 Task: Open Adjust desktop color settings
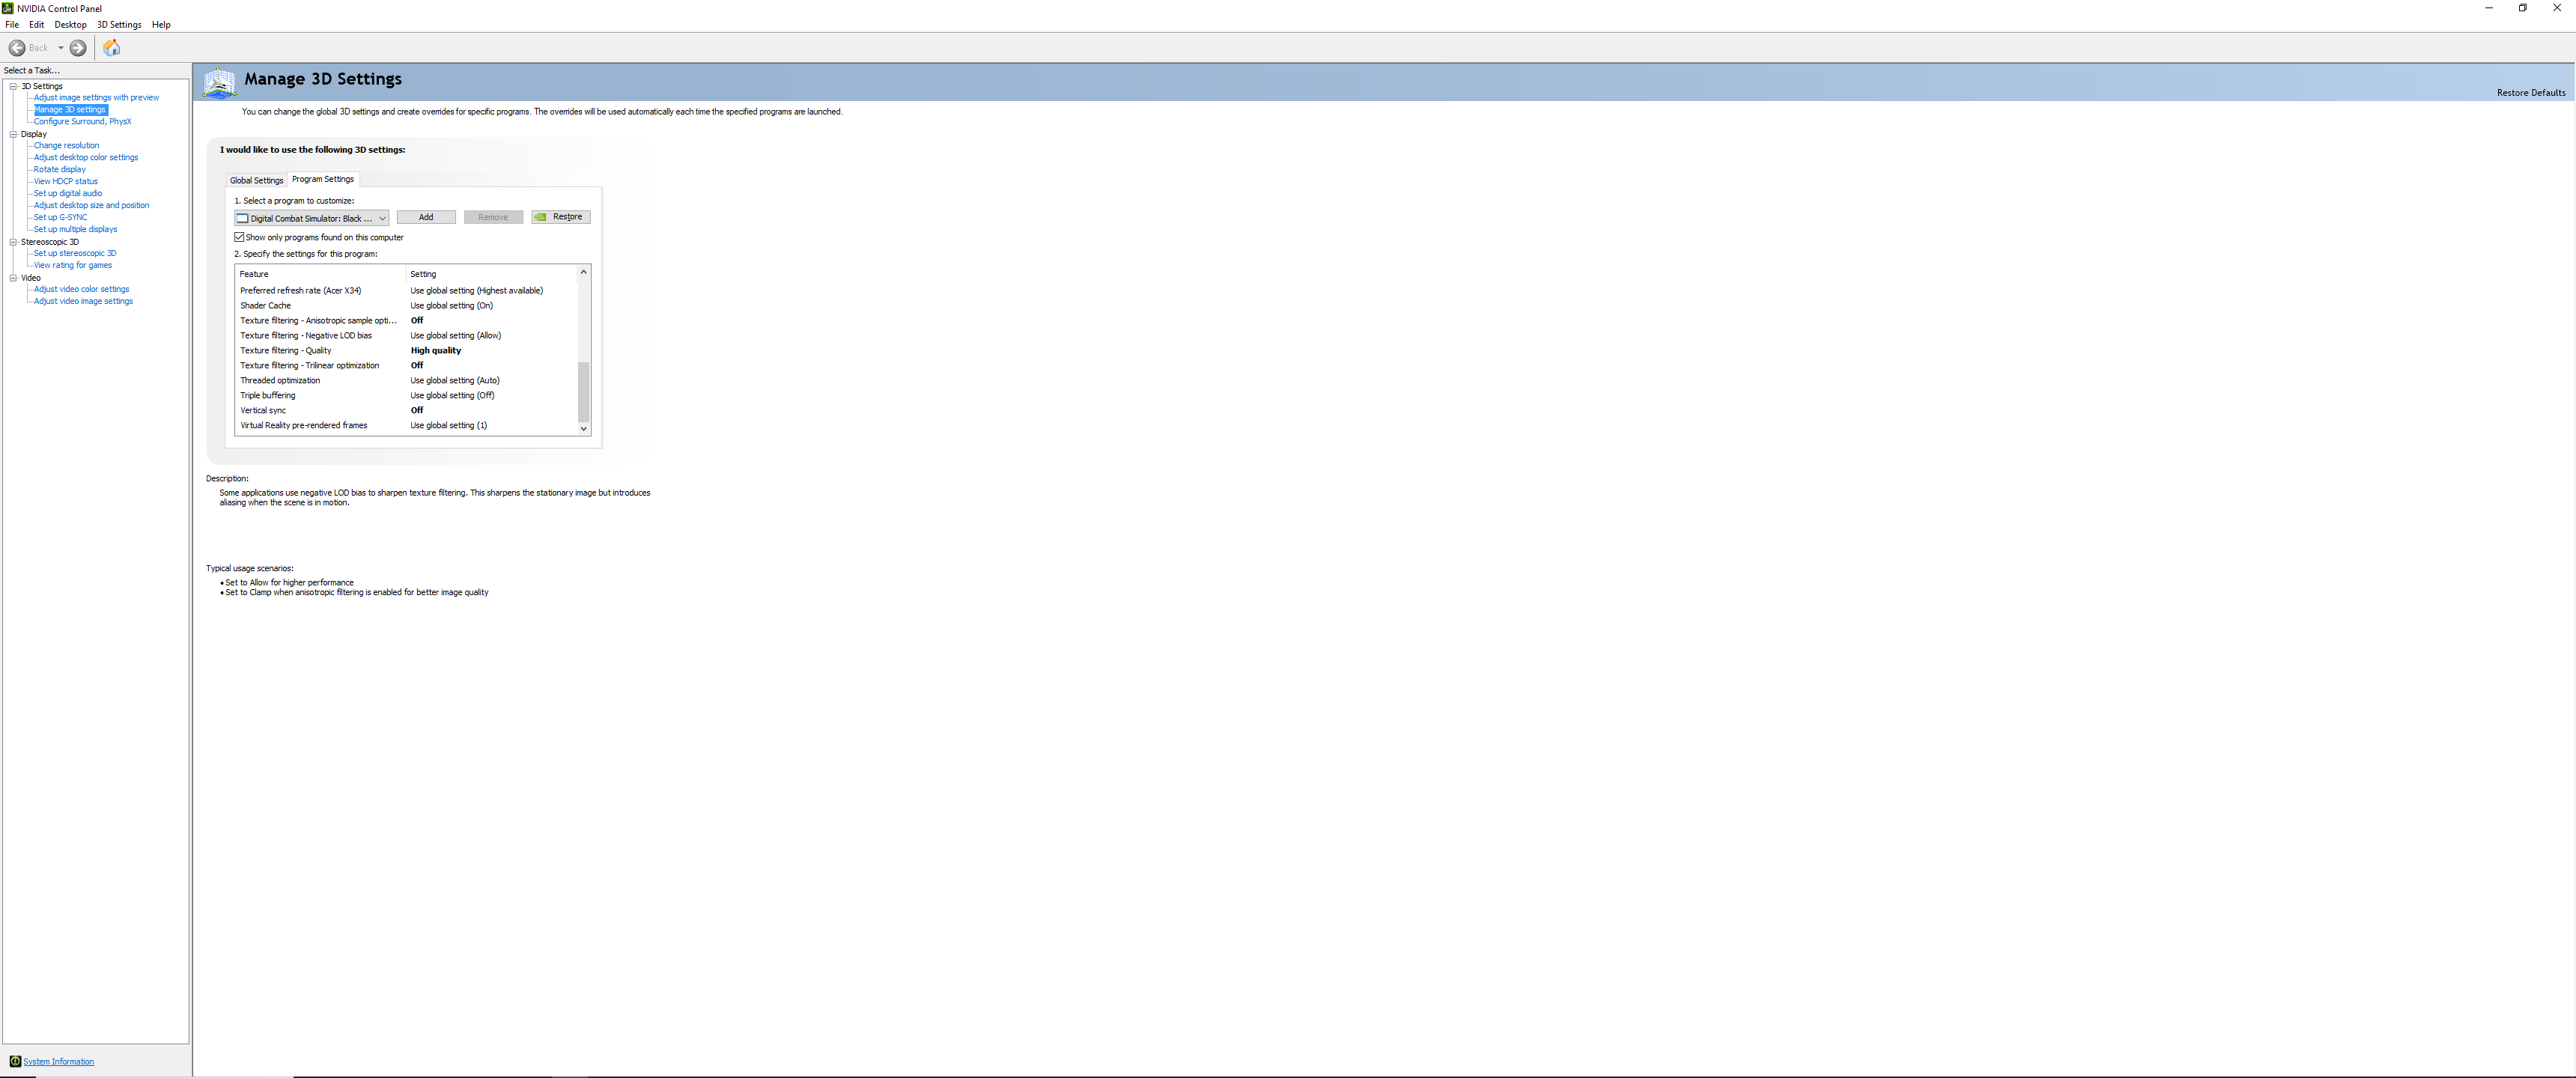pos(86,158)
